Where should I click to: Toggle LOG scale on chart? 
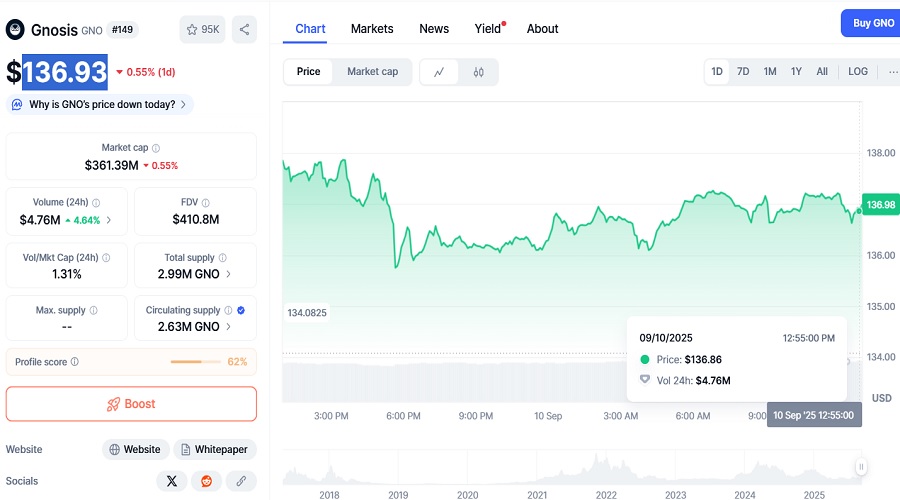[x=858, y=72]
